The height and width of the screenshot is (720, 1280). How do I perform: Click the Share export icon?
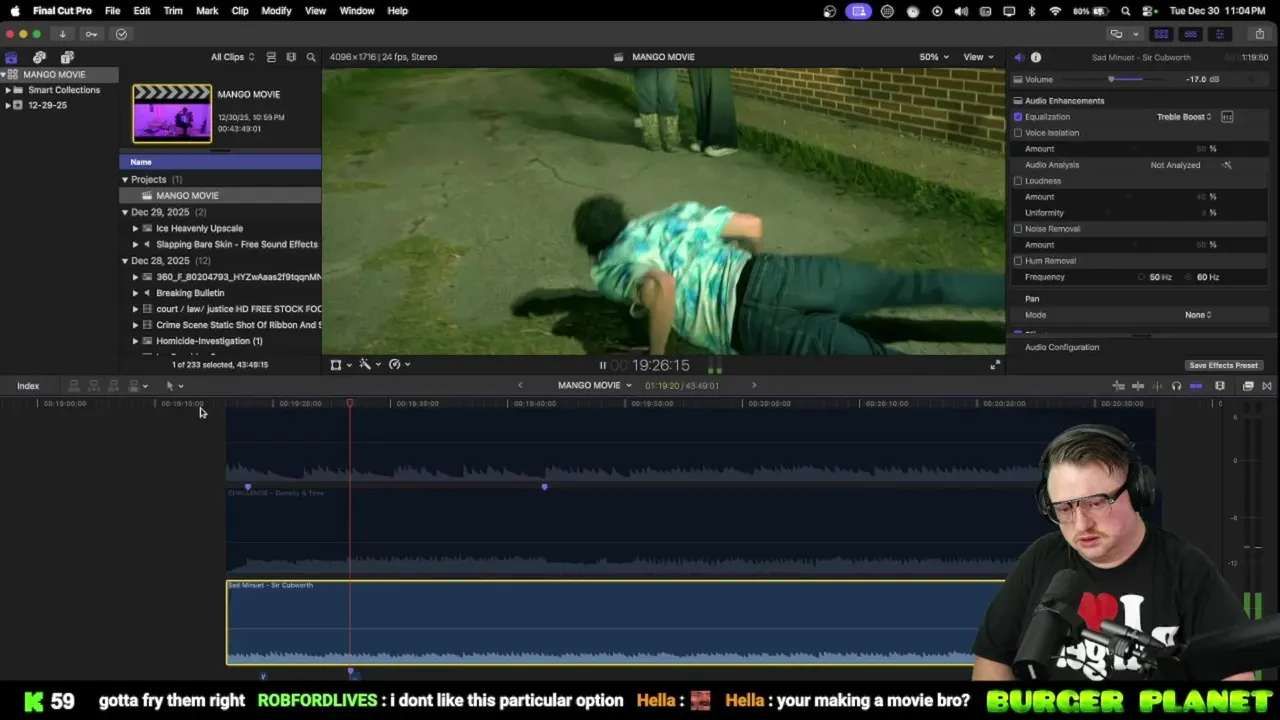pos(1260,34)
